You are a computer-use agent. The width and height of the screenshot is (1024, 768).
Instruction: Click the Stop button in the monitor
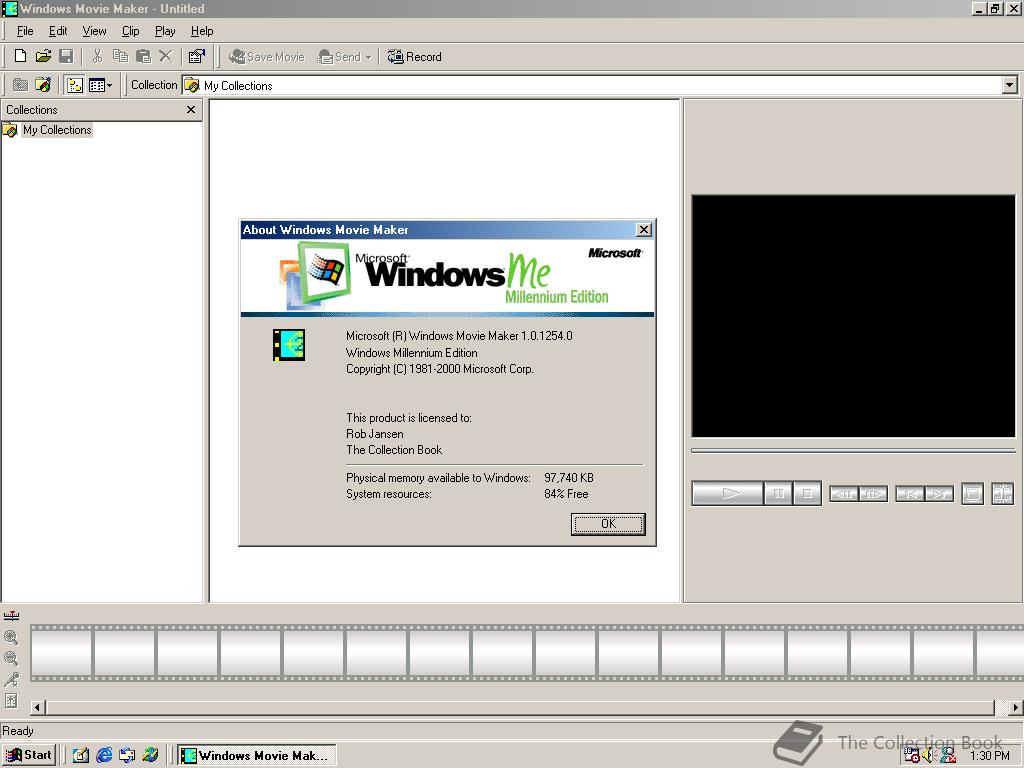pos(807,493)
